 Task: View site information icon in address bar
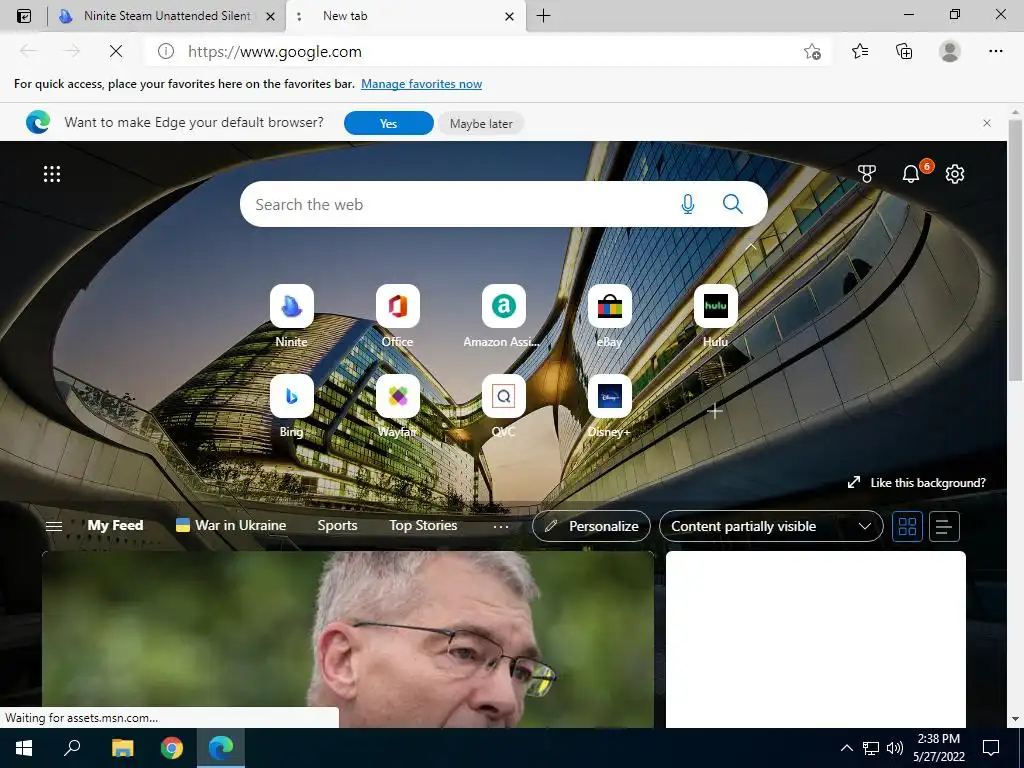click(x=166, y=51)
